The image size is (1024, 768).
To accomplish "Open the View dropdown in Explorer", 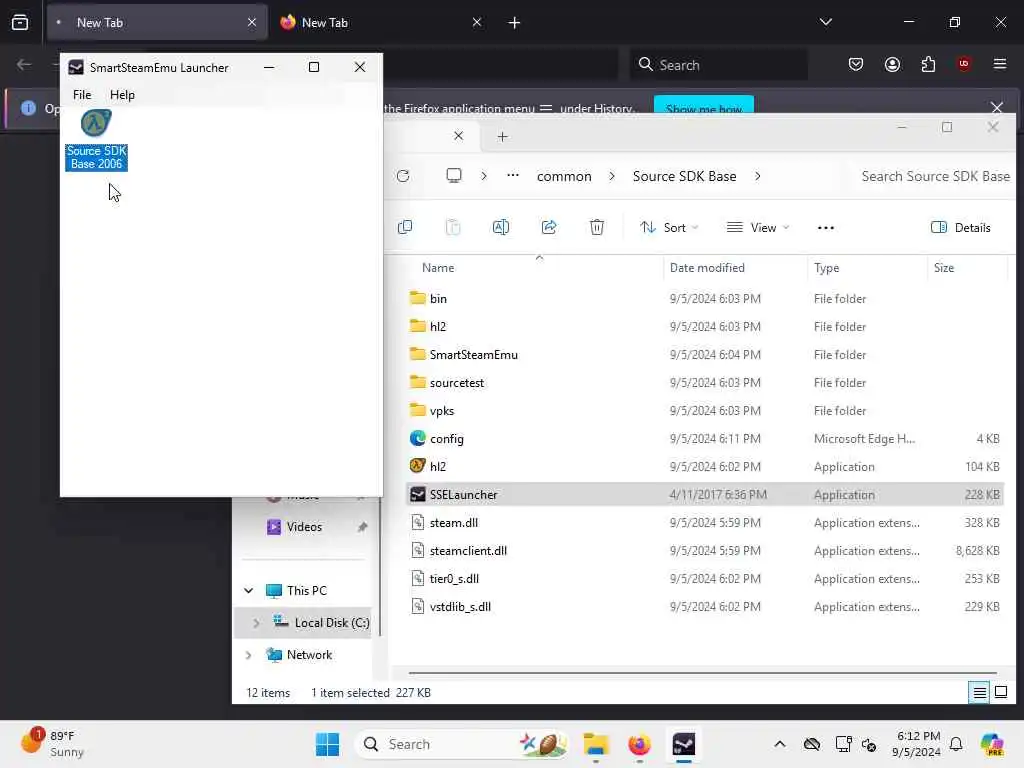I will pyautogui.click(x=758, y=227).
